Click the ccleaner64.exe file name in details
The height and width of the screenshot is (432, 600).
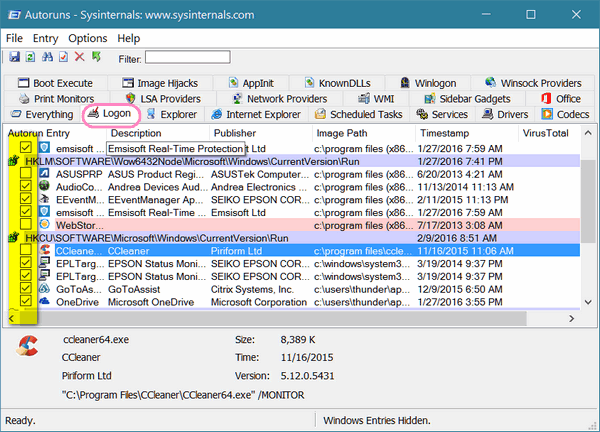pyautogui.click(x=96, y=339)
